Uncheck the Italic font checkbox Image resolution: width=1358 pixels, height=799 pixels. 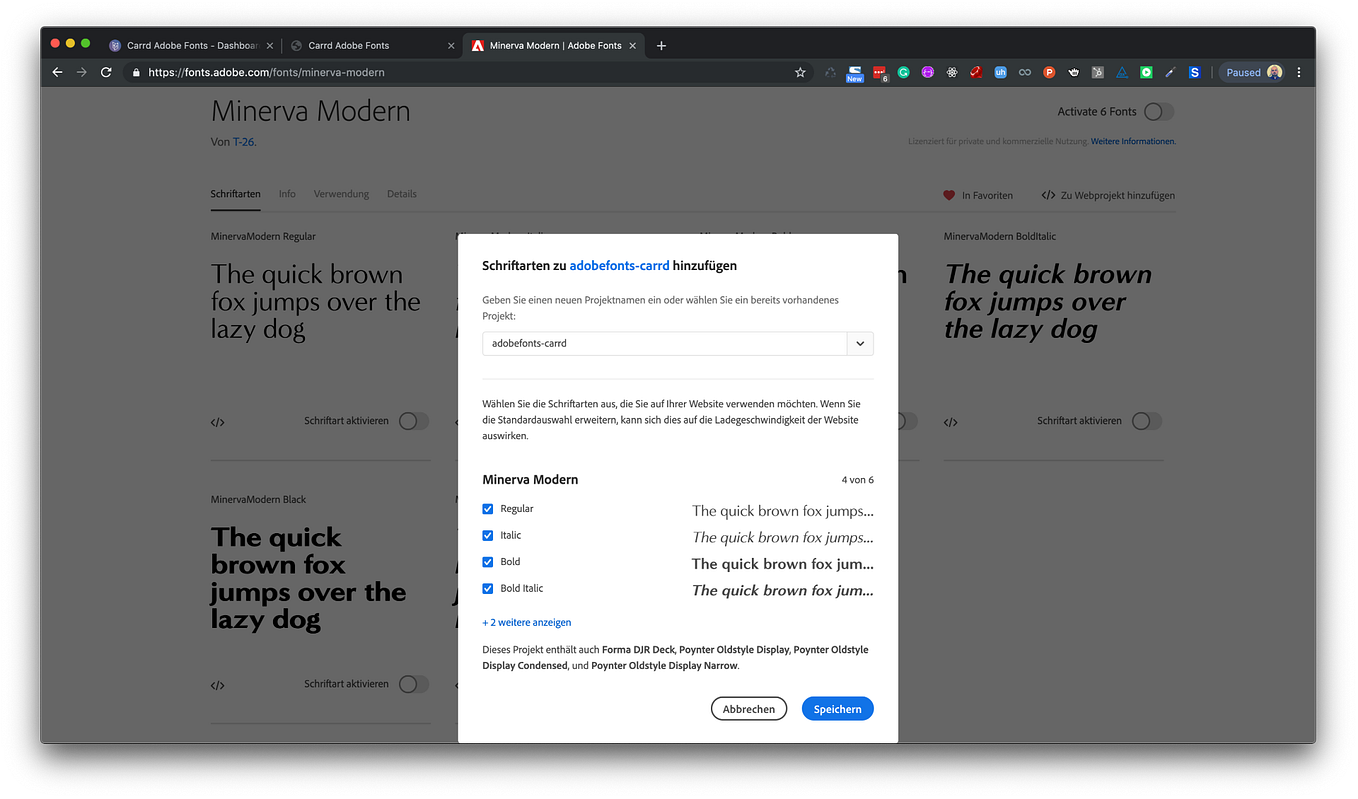tap(488, 535)
